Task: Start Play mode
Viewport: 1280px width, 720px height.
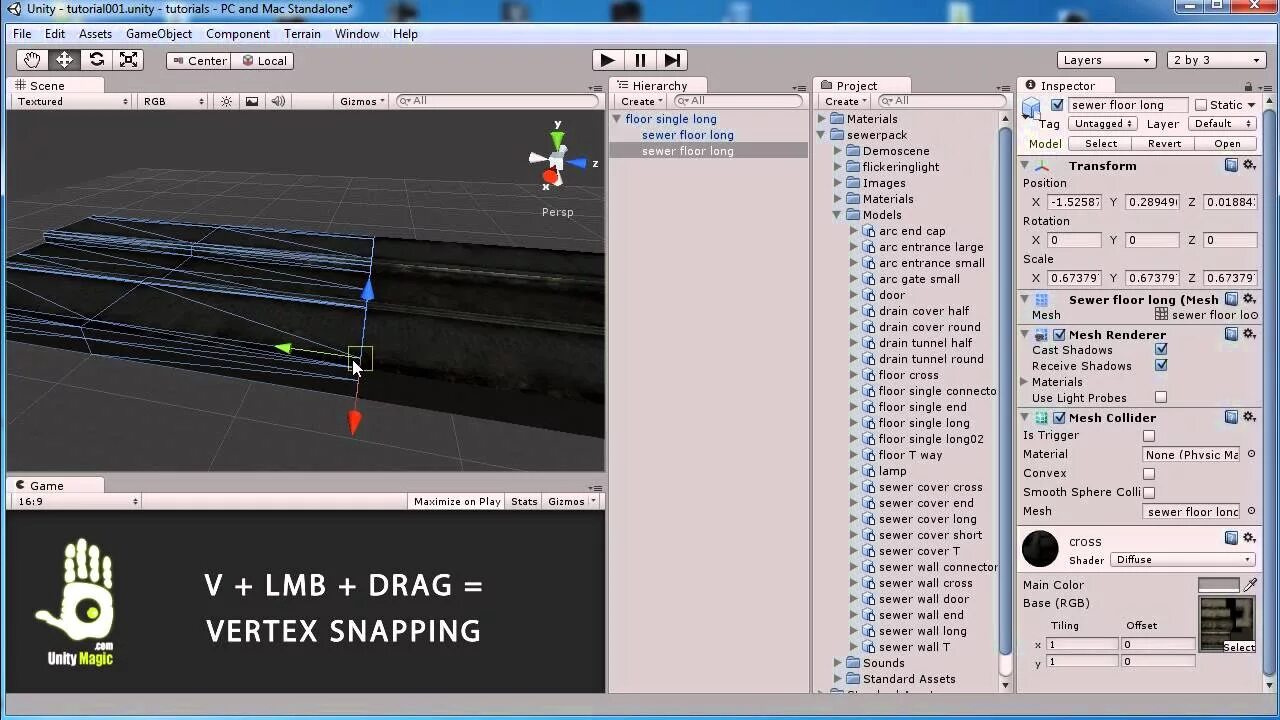Action: (x=607, y=60)
